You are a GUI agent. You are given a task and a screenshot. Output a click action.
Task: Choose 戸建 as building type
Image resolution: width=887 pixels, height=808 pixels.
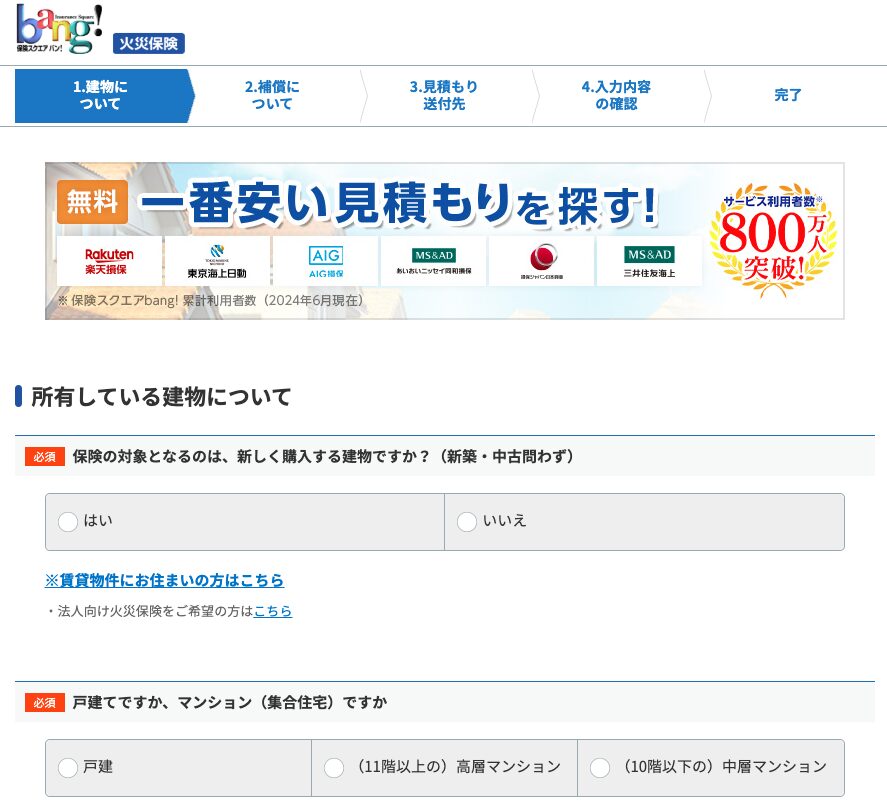click(x=68, y=768)
